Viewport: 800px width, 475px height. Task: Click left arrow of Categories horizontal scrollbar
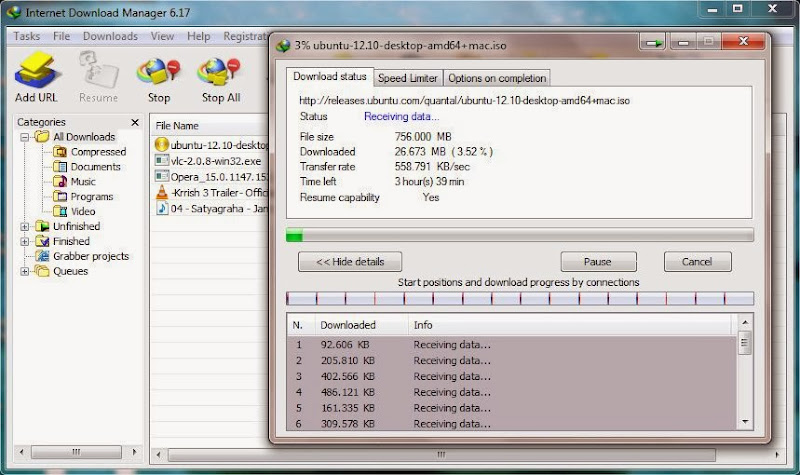click(x=21, y=452)
